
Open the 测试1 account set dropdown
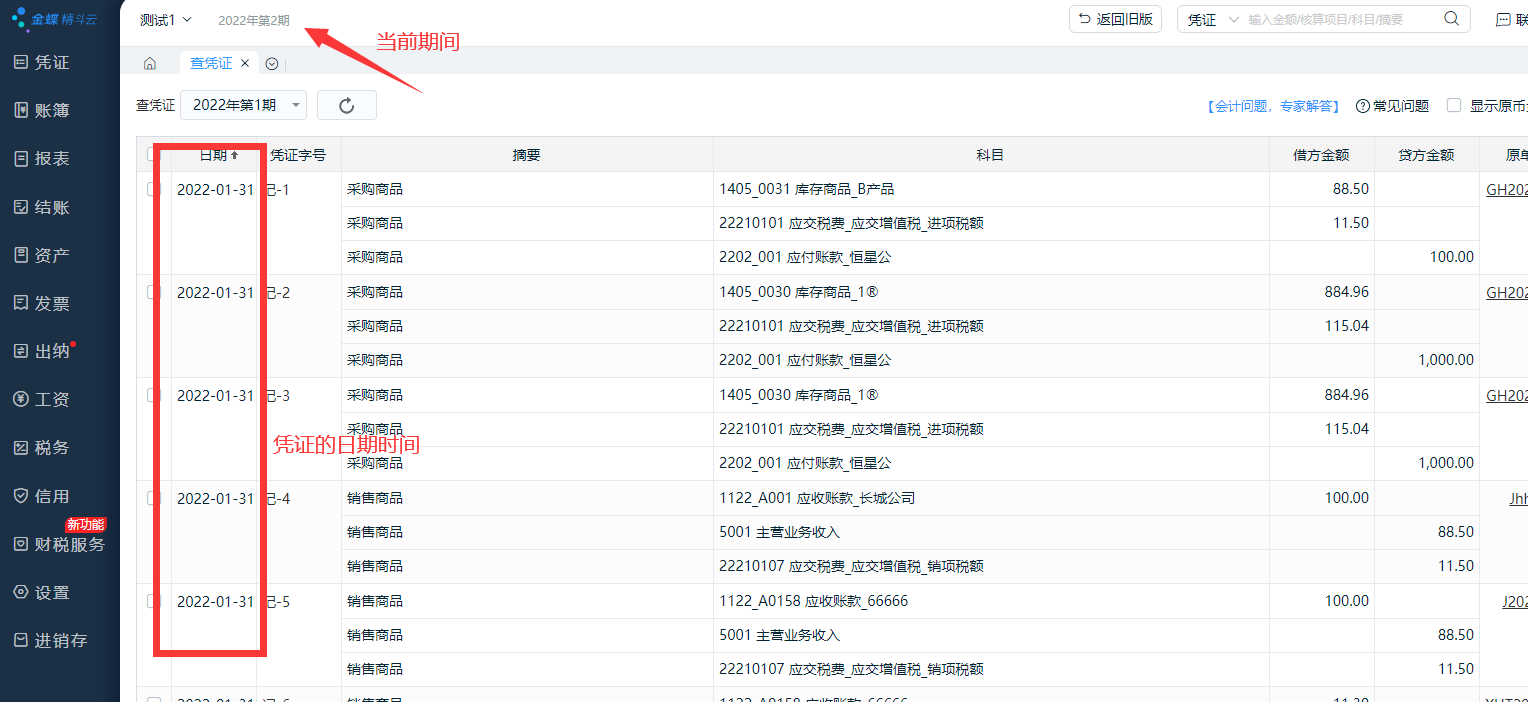coord(166,20)
